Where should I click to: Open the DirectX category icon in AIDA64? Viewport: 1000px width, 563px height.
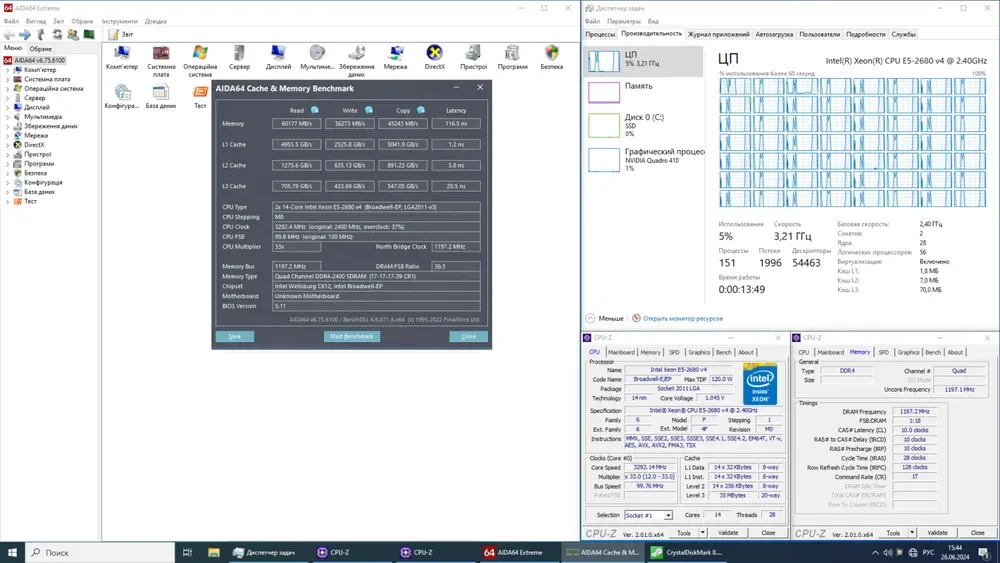point(435,53)
